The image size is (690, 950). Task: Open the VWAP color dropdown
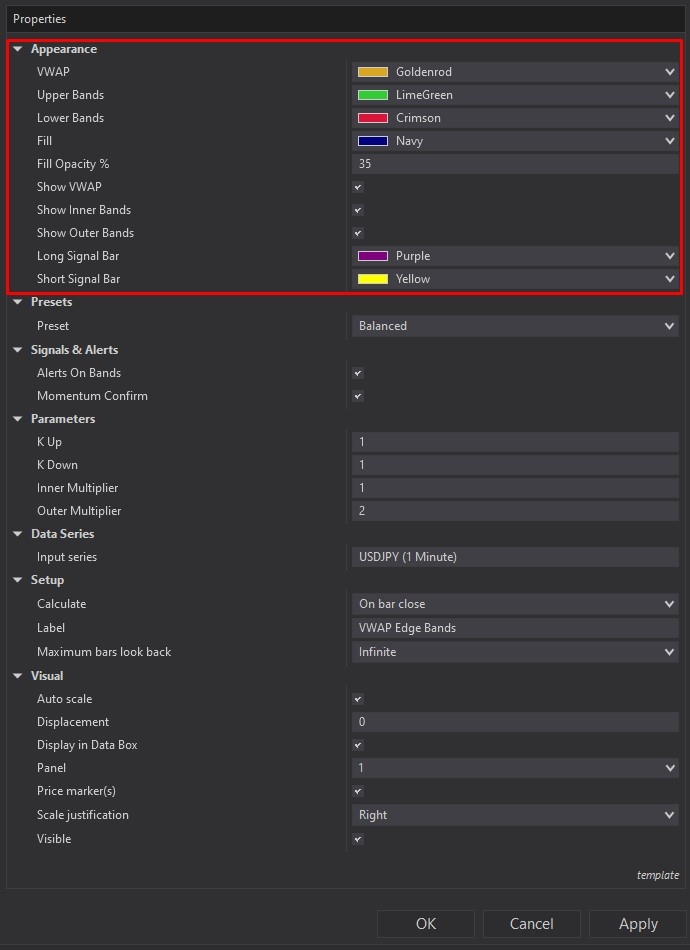click(668, 71)
